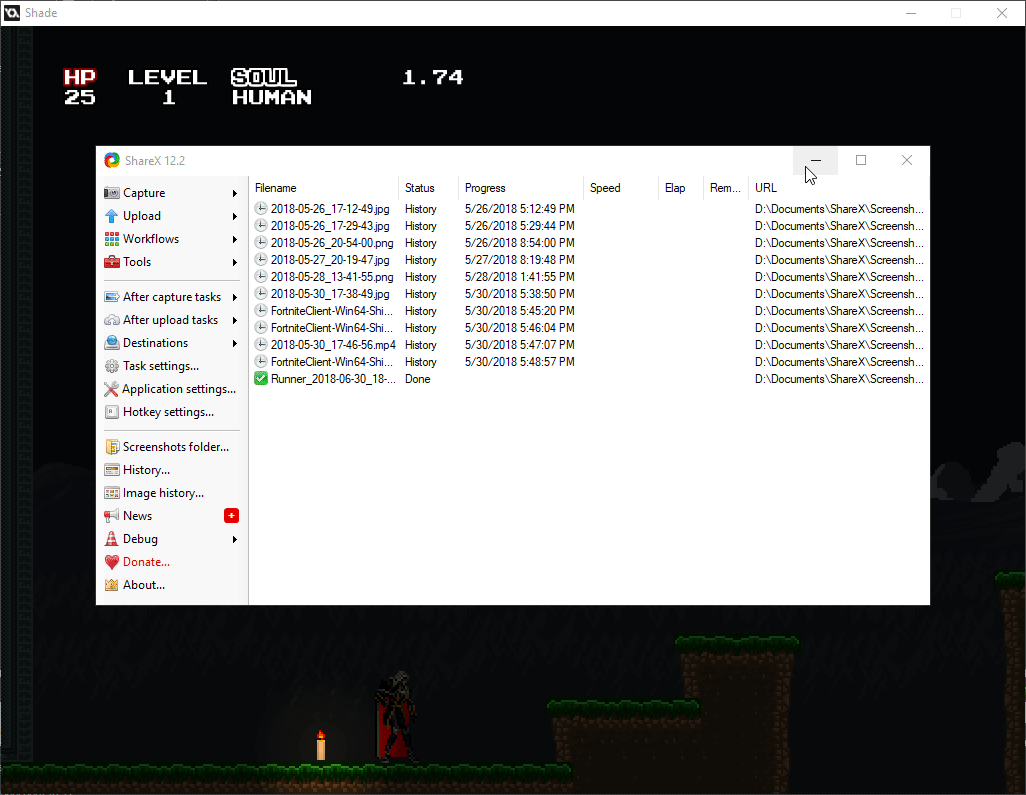This screenshot has height=795, width=1026.
Task: Expand the Capture submenu arrow
Action: point(234,193)
